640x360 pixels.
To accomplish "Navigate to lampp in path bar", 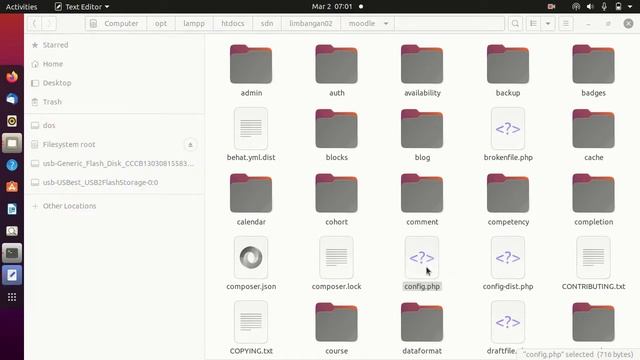I will (194, 24).
